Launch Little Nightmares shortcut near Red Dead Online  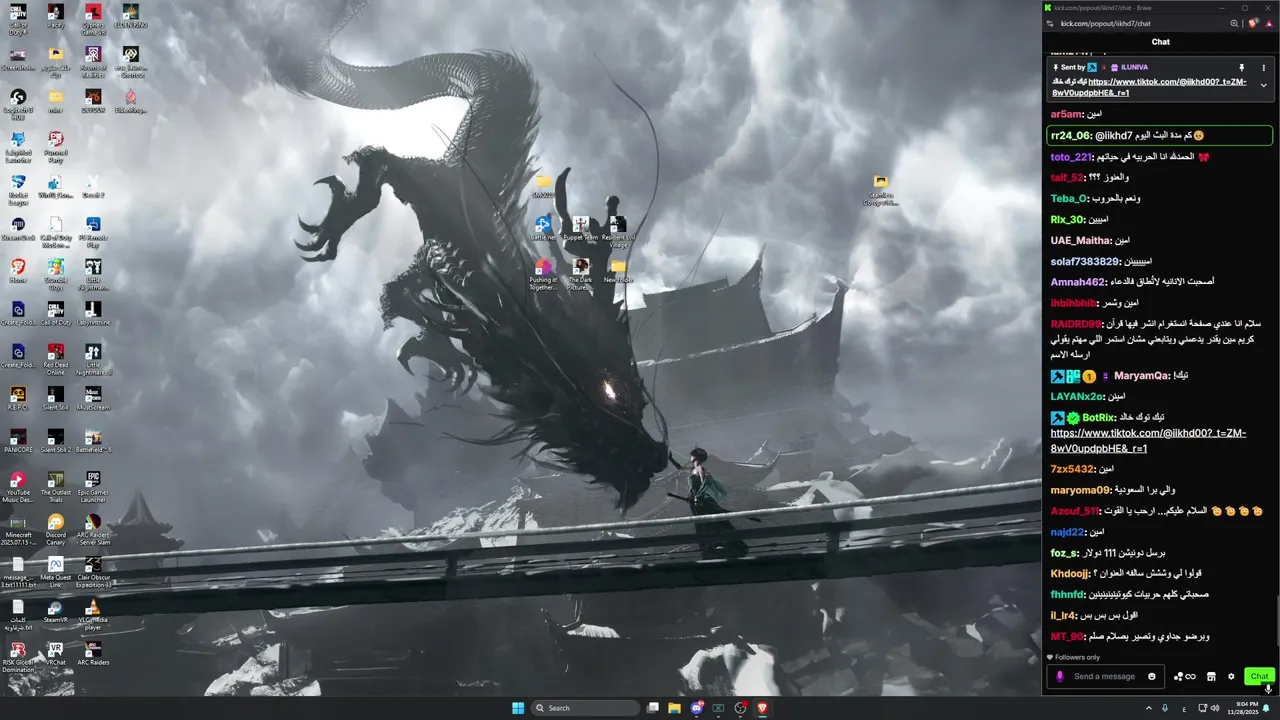pos(93,359)
